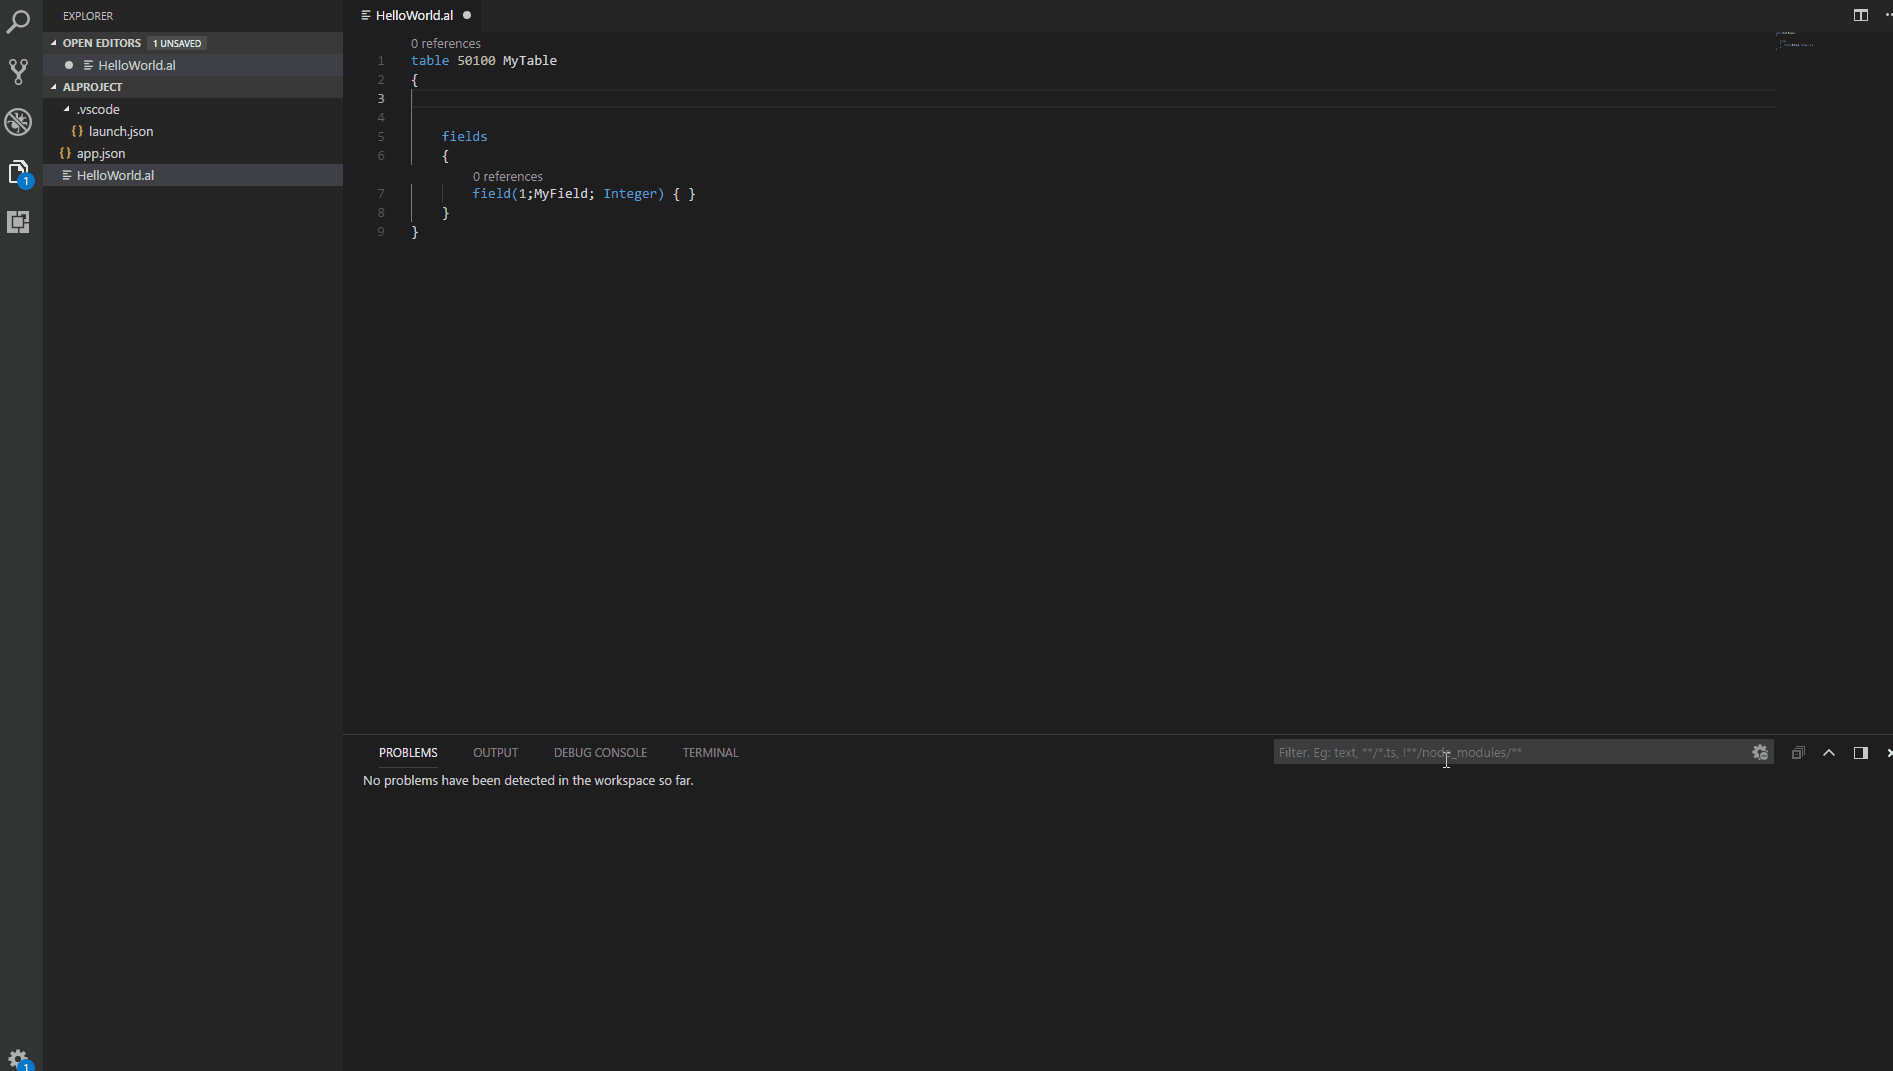This screenshot has height=1071, width=1893.
Task: Collapse the ALPROJECT folder section
Action: (x=55, y=87)
